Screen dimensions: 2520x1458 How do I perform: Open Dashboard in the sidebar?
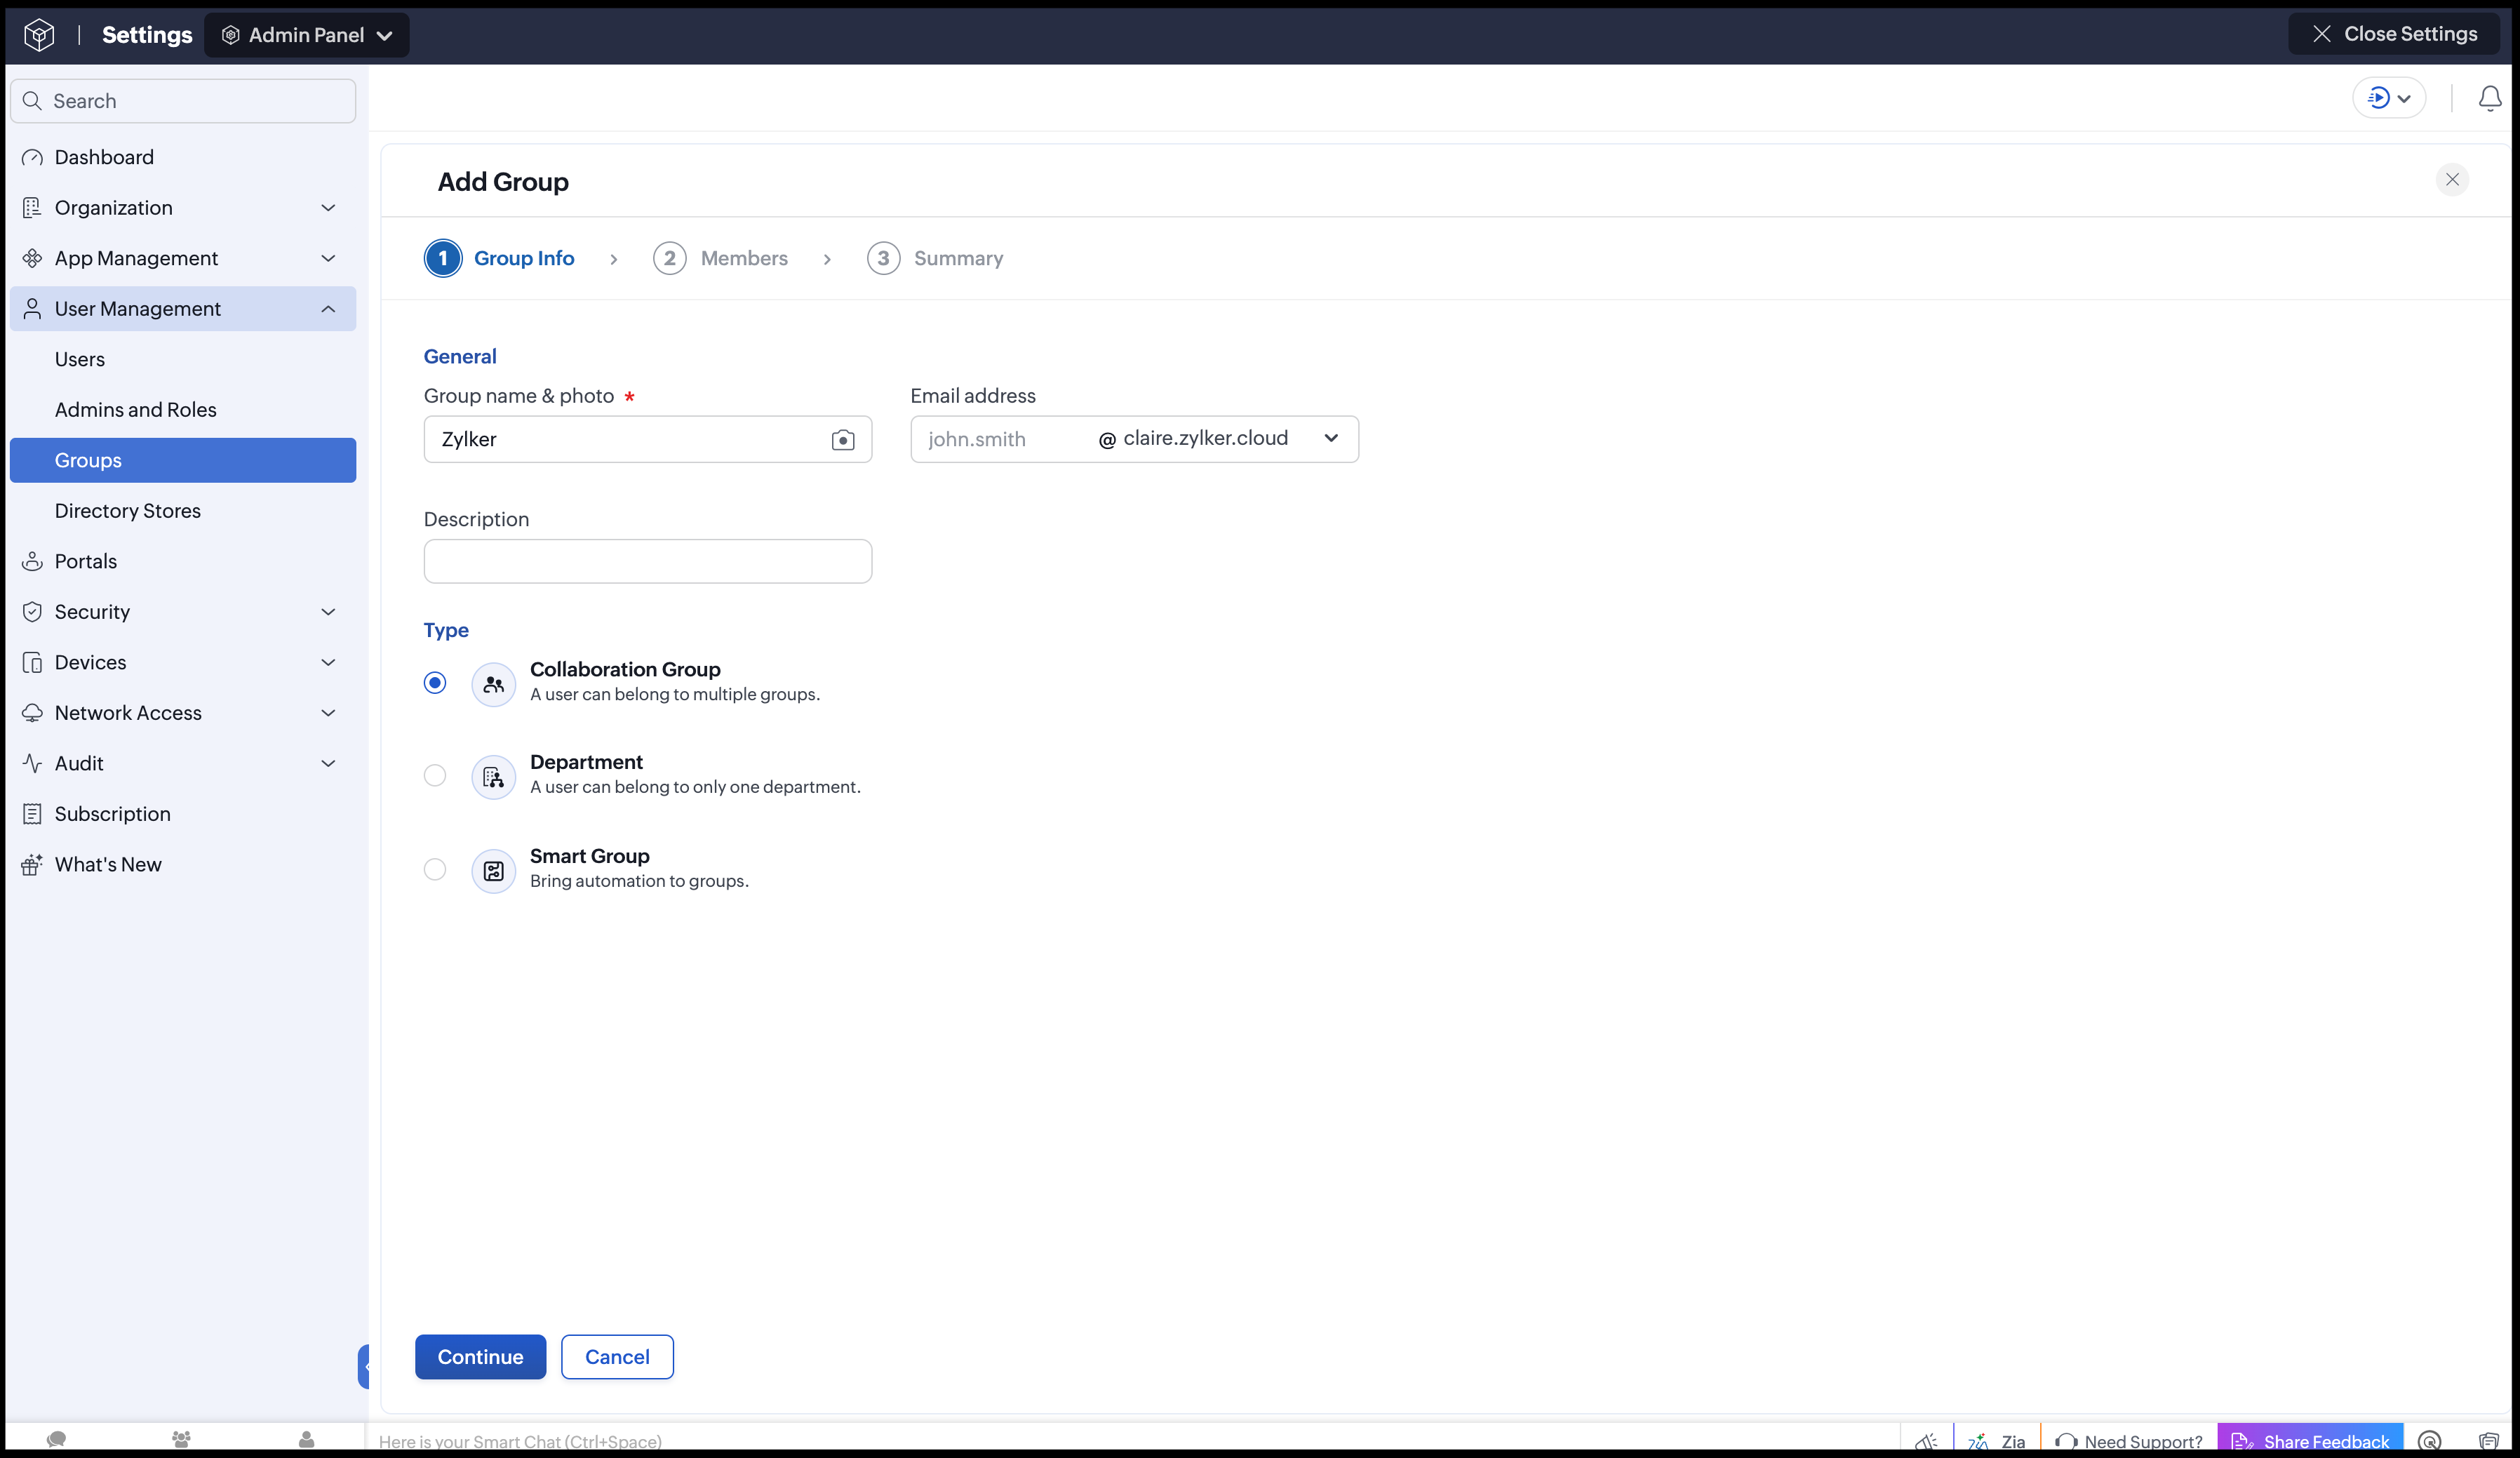coord(183,157)
